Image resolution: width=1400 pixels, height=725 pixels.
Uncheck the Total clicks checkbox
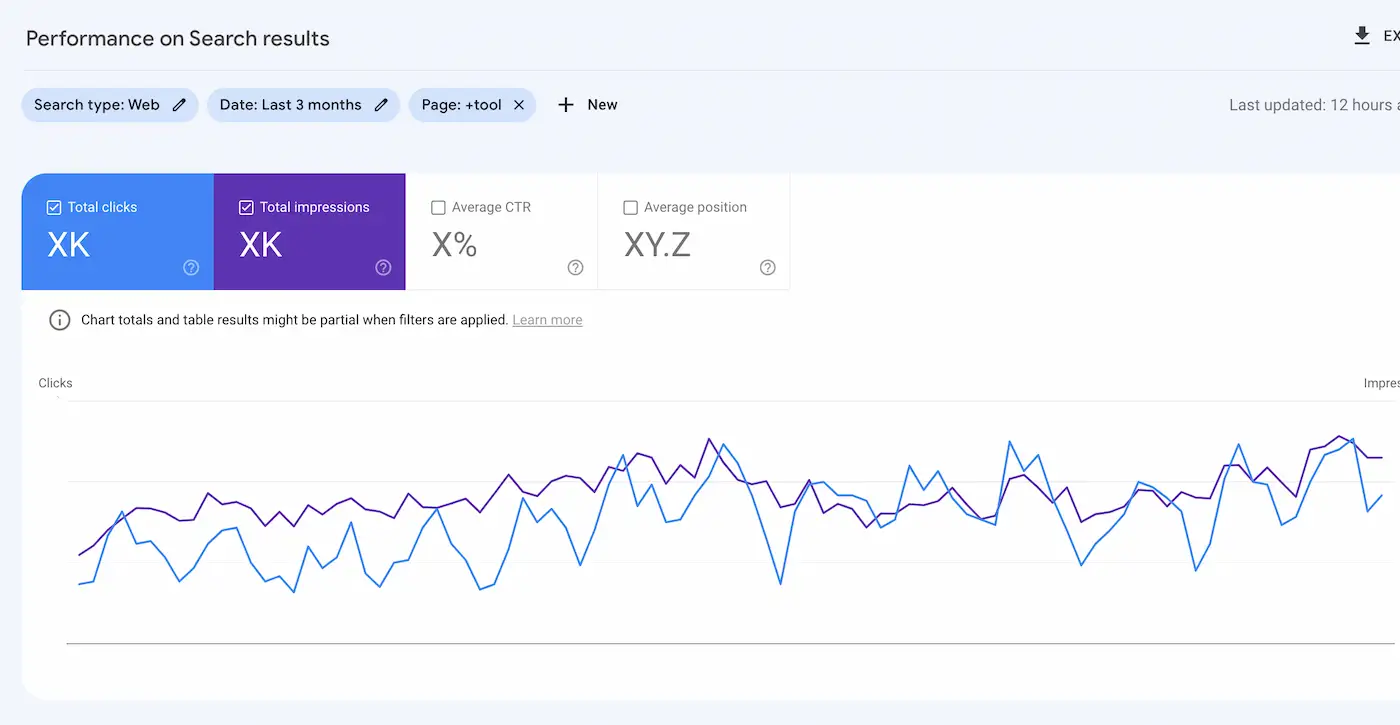pos(53,207)
